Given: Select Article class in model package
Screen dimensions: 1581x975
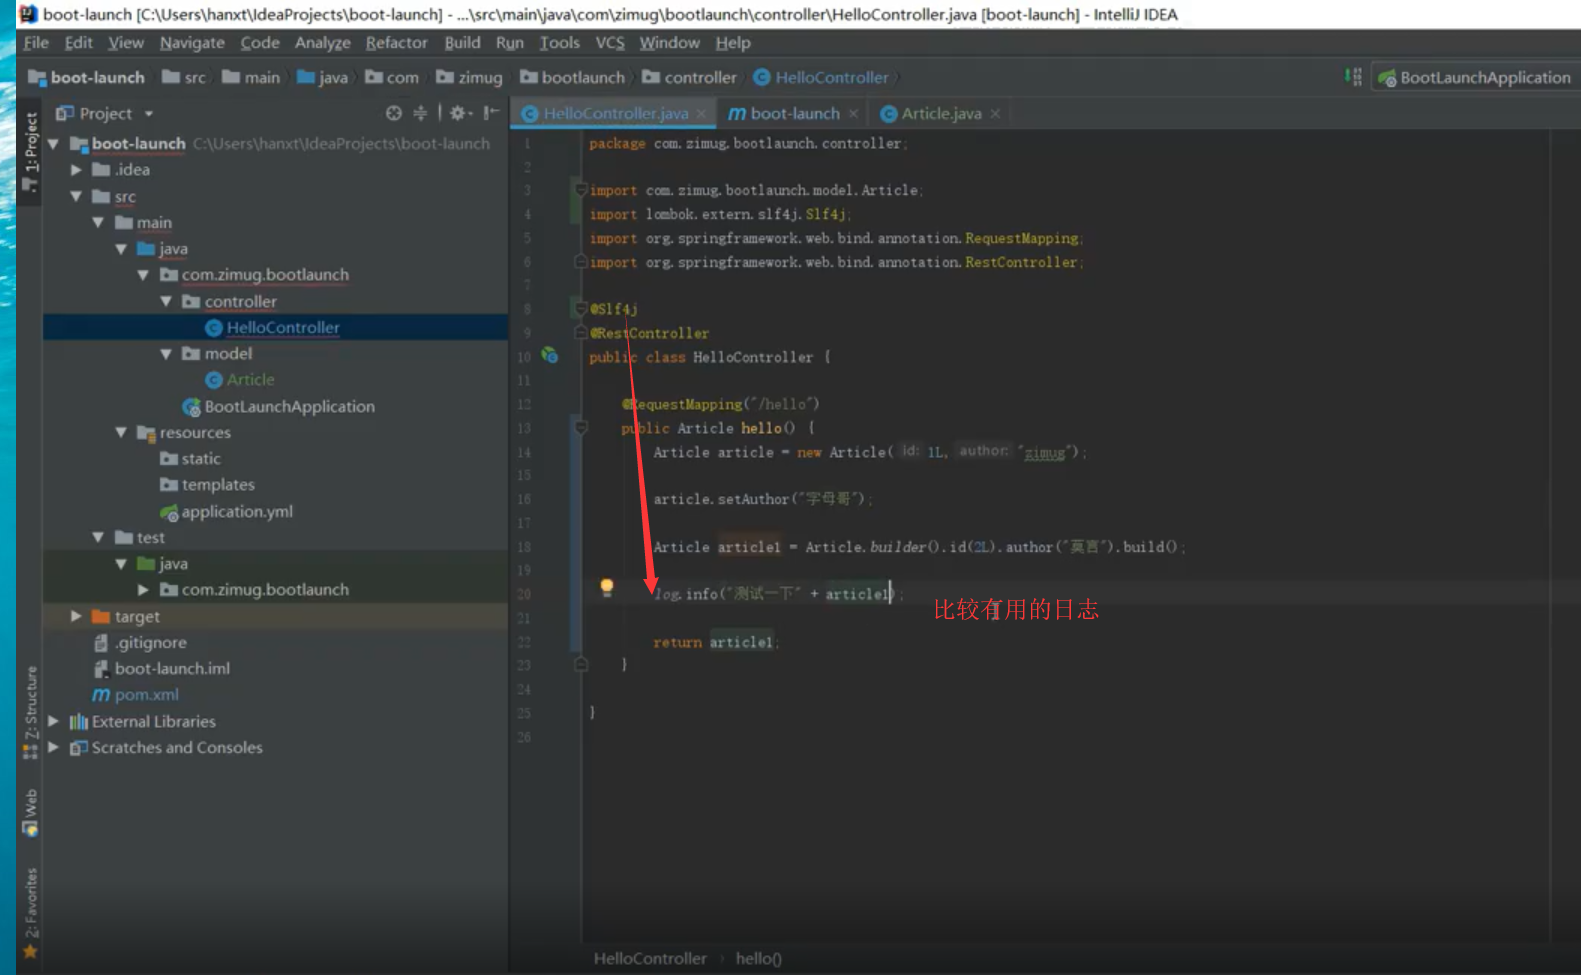Looking at the screenshot, I should click(x=250, y=380).
